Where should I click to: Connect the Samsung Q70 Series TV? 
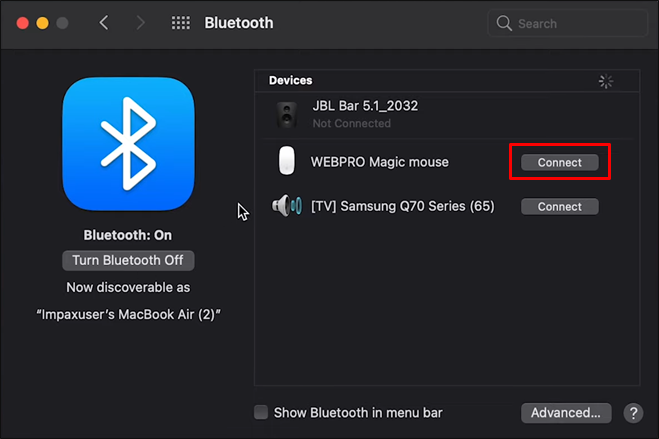(560, 207)
